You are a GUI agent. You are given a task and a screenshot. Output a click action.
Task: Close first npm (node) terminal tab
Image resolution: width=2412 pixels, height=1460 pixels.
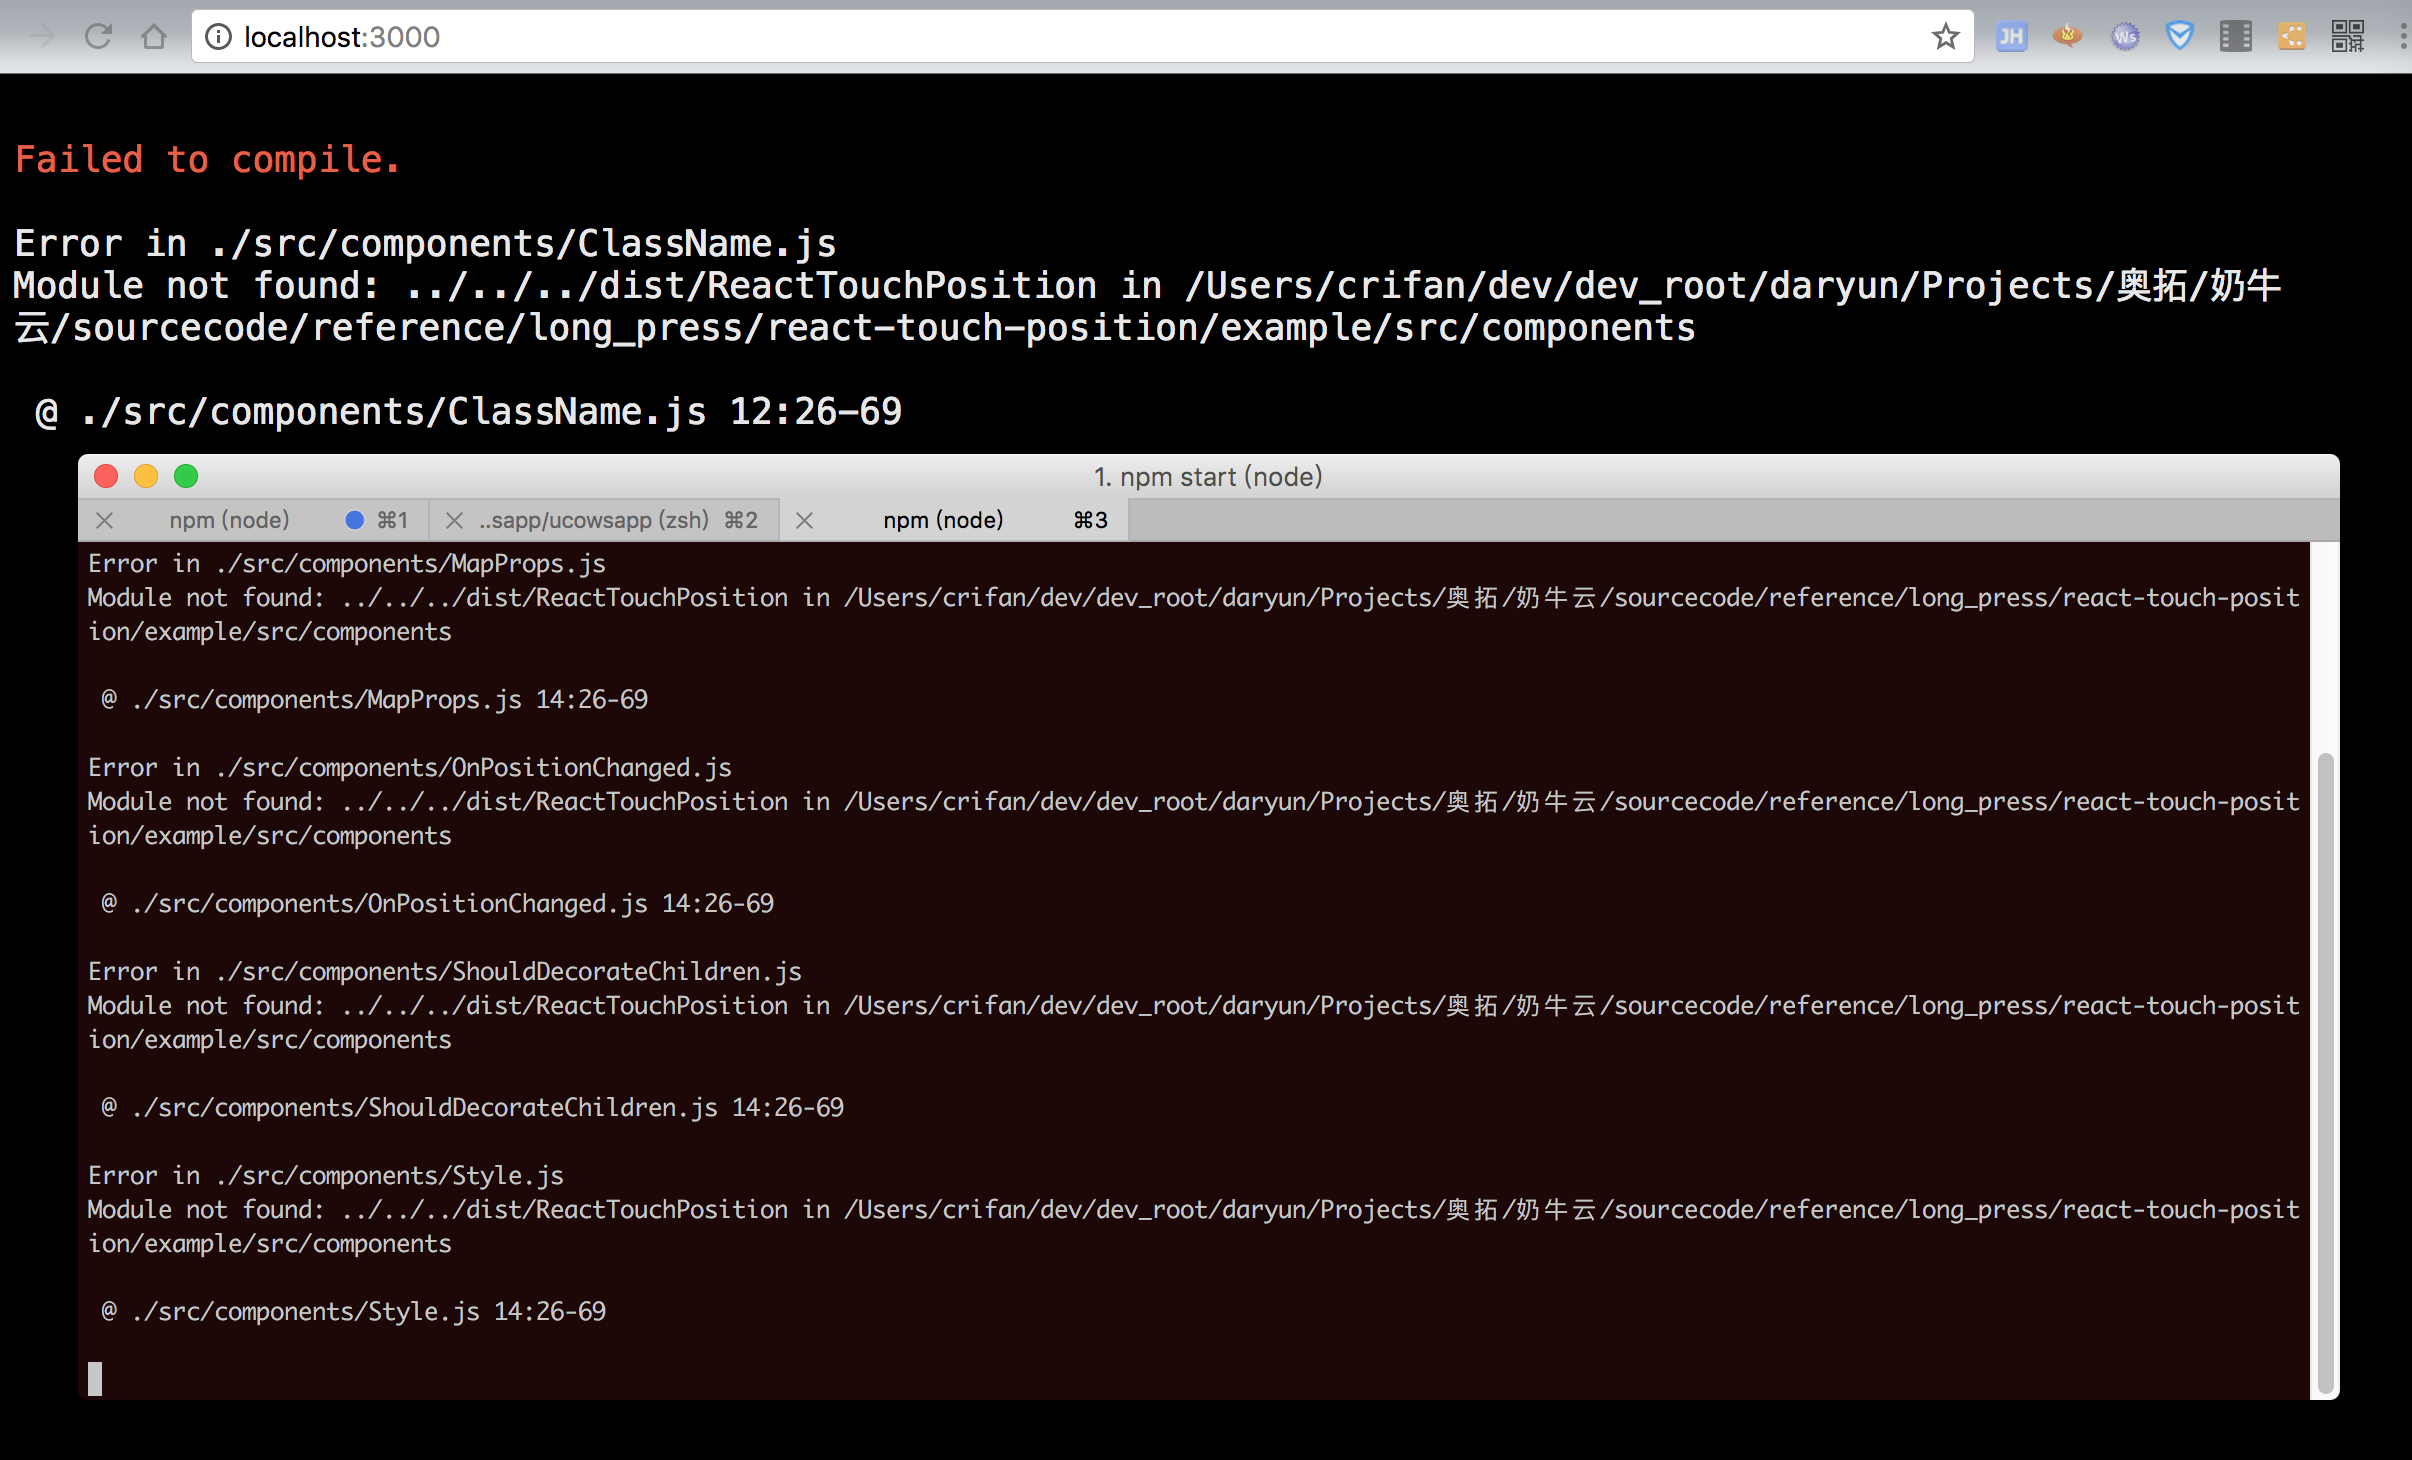[x=105, y=520]
